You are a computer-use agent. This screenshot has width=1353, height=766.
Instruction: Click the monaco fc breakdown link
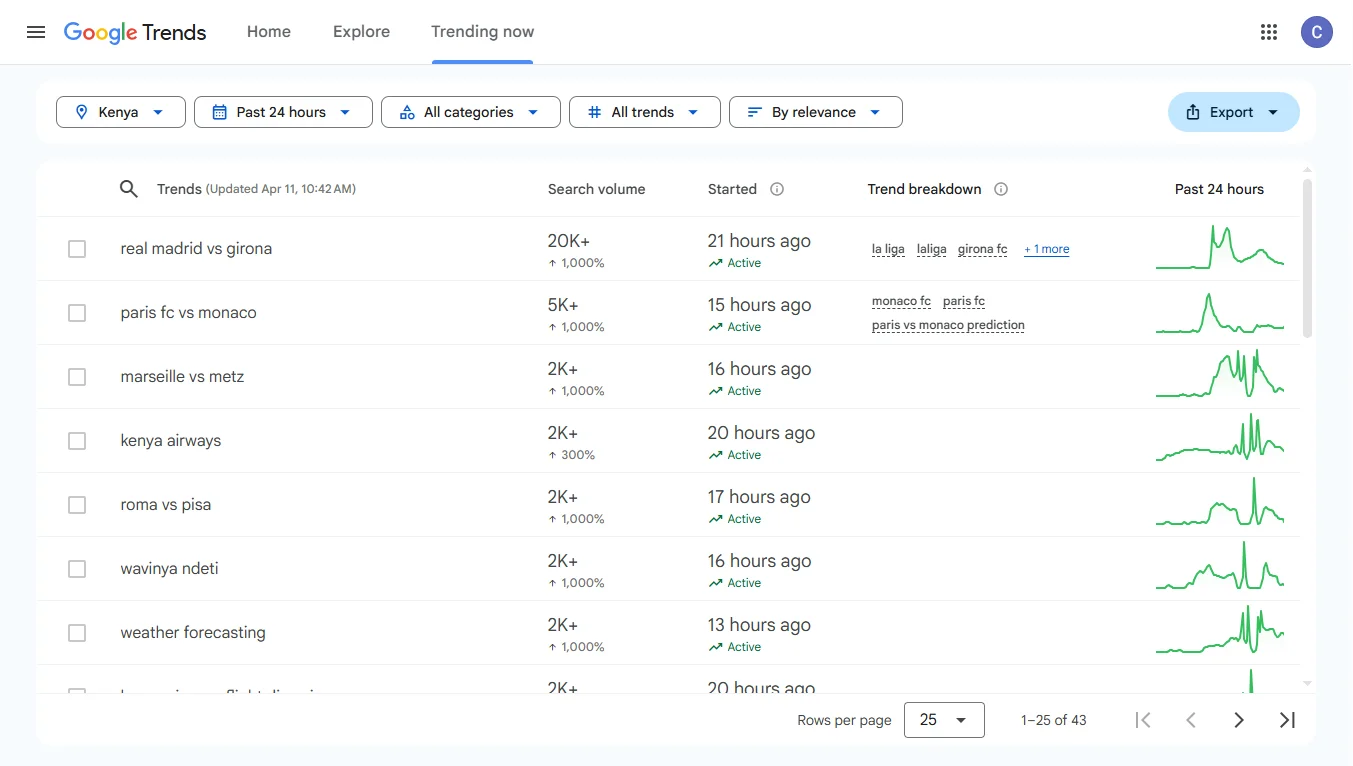tap(901, 301)
